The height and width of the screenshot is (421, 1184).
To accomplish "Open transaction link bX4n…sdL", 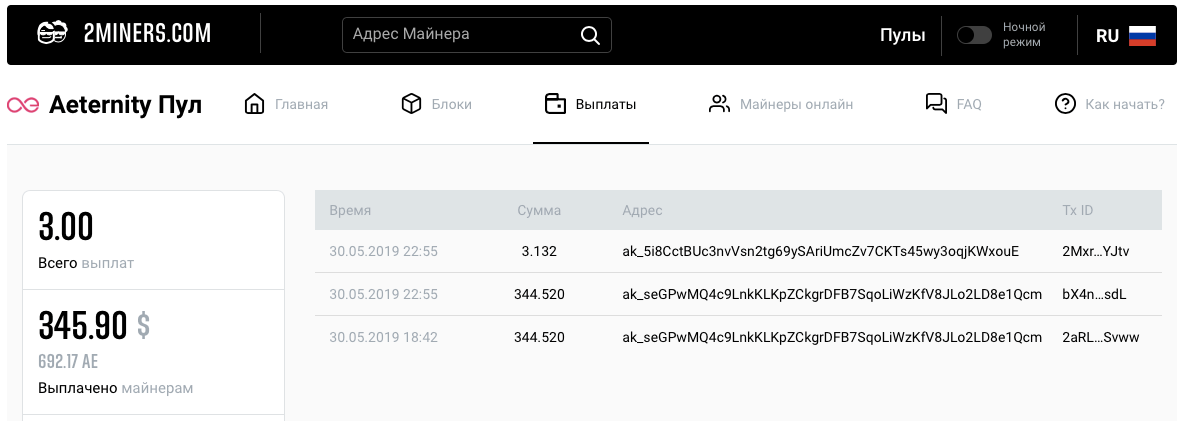I will 1094,294.
